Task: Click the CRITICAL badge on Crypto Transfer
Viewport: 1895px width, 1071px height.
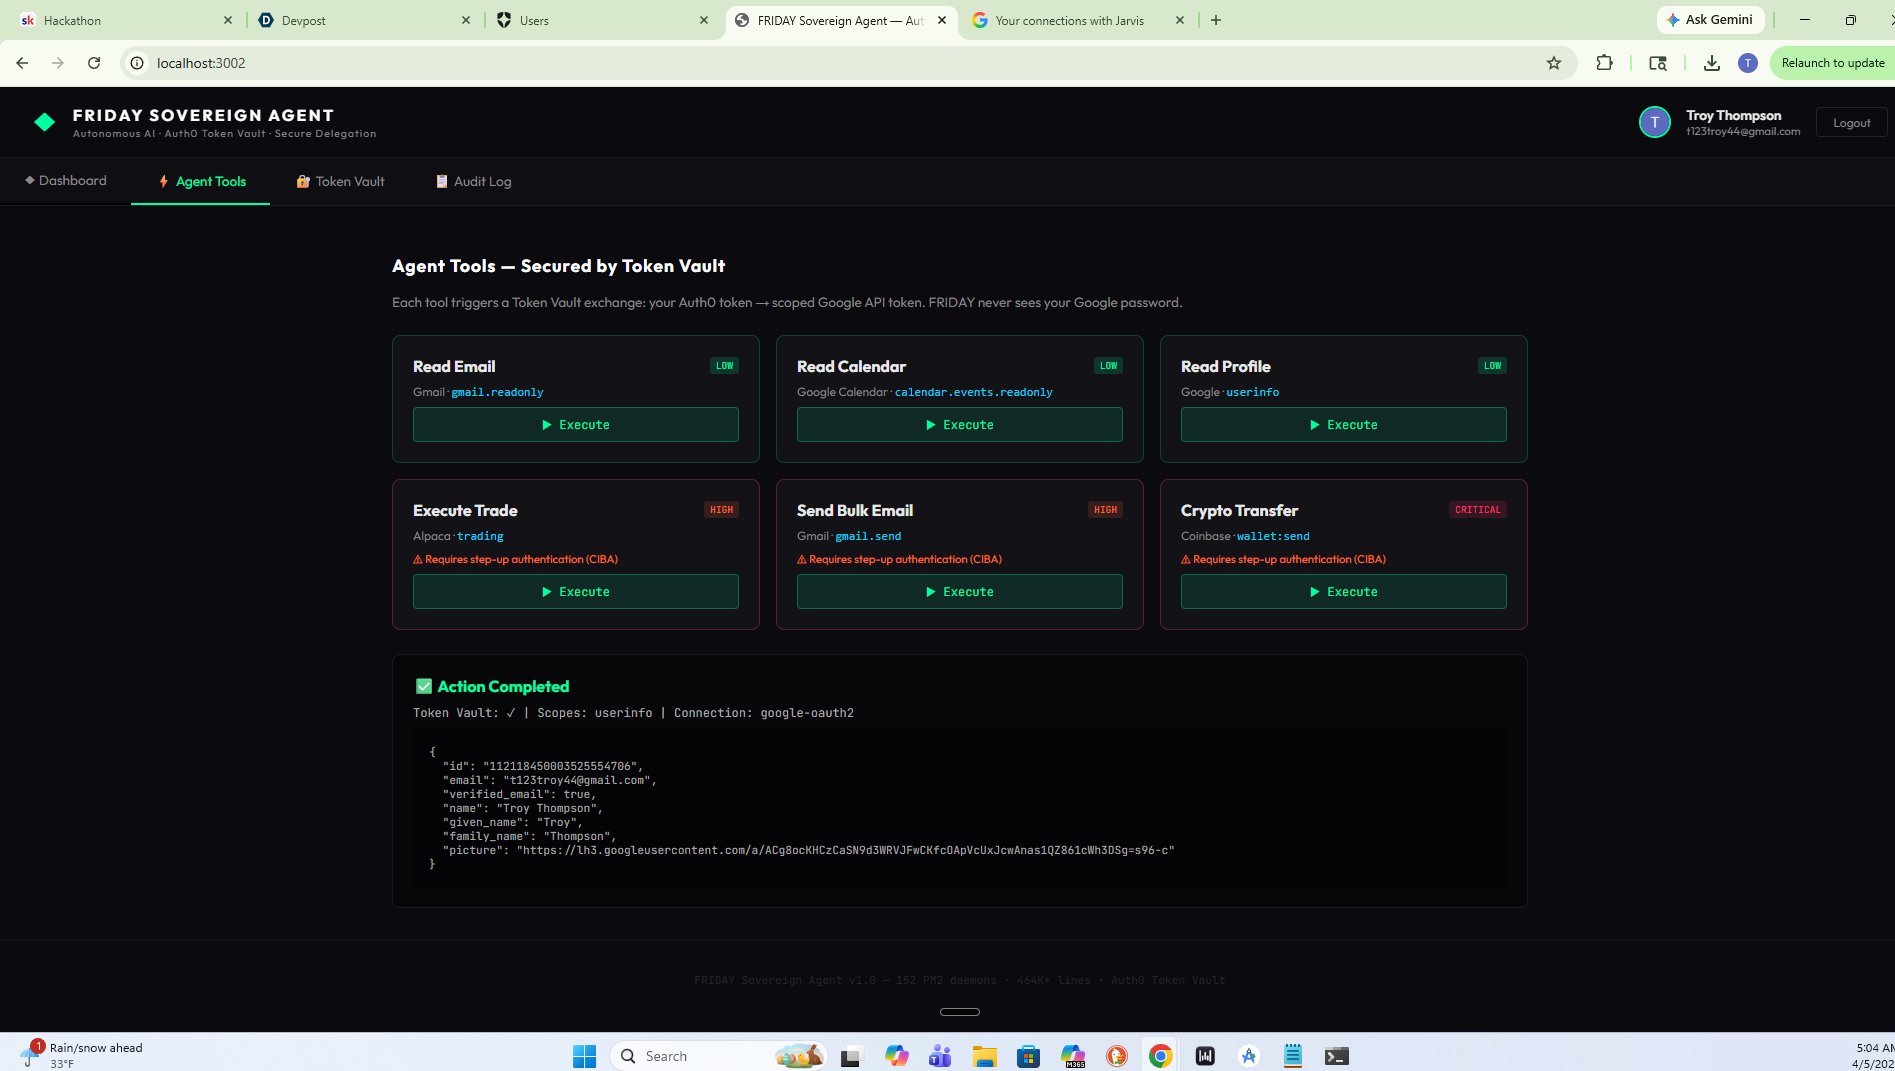Action: tap(1478, 510)
